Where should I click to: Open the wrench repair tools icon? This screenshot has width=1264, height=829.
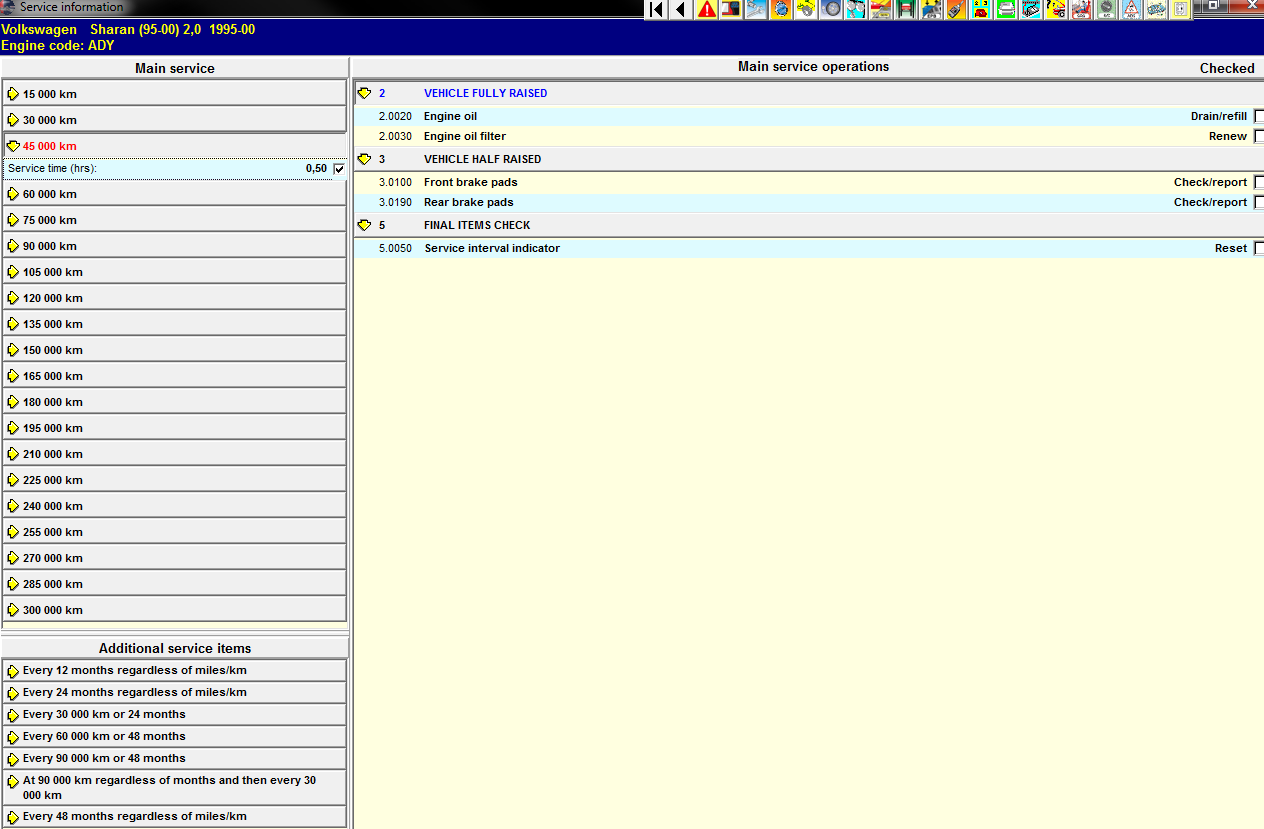[x=757, y=9]
